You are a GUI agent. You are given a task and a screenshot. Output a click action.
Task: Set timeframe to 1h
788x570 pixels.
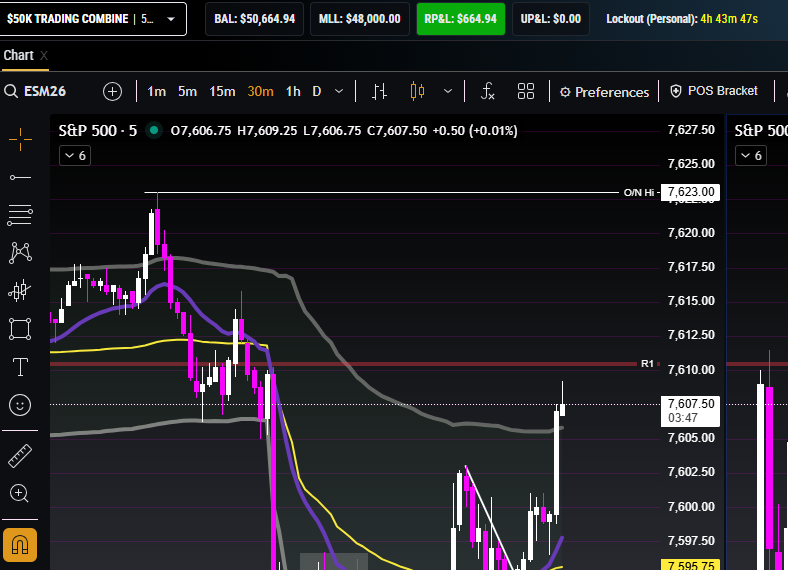293,91
